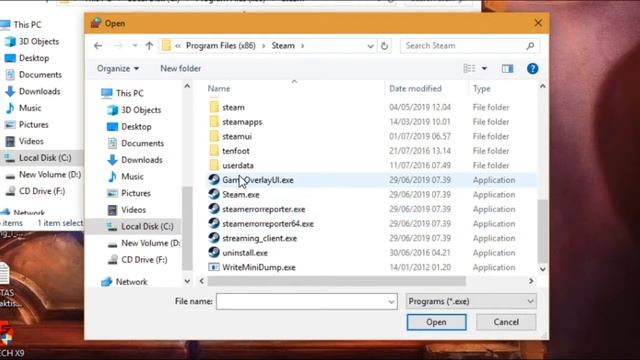Click Steam breadcrumb in address path

tap(283, 46)
